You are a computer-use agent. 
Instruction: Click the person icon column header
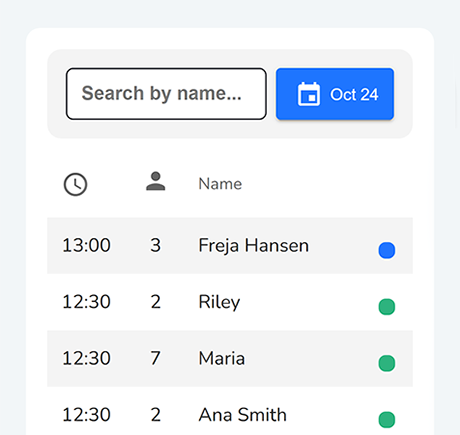click(x=156, y=181)
